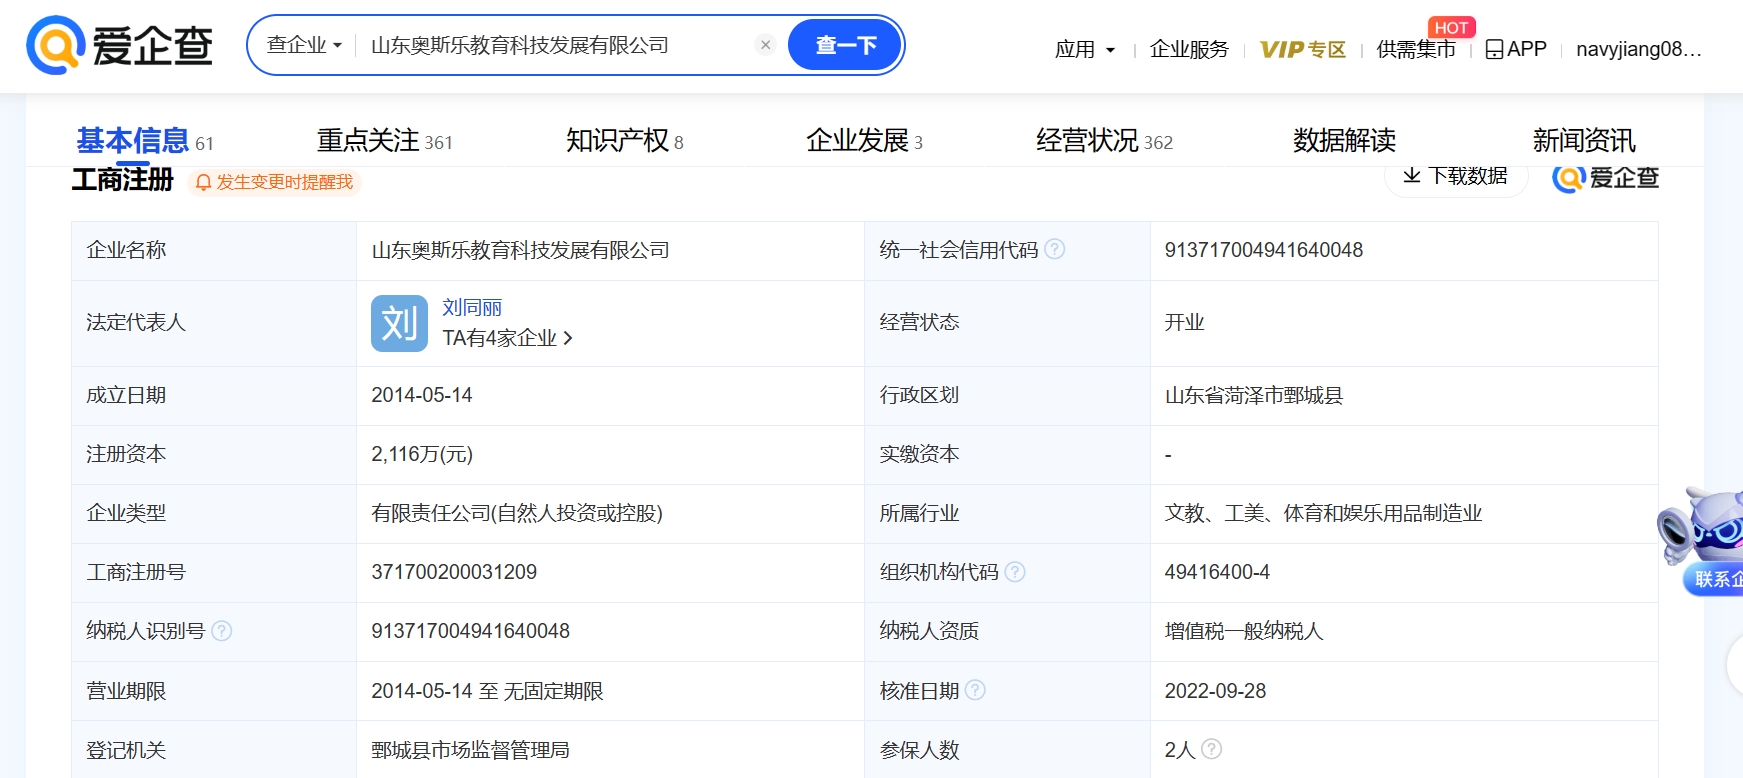This screenshot has height=778, width=1743.
Task: Click 开业 经营状态 value
Action: pyautogui.click(x=1184, y=322)
